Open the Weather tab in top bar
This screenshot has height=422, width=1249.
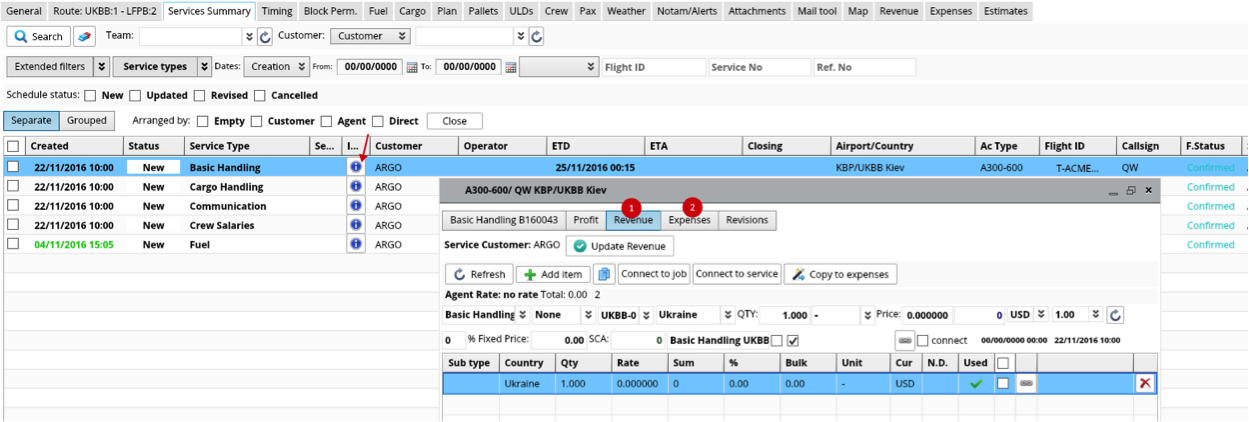(626, 11)
